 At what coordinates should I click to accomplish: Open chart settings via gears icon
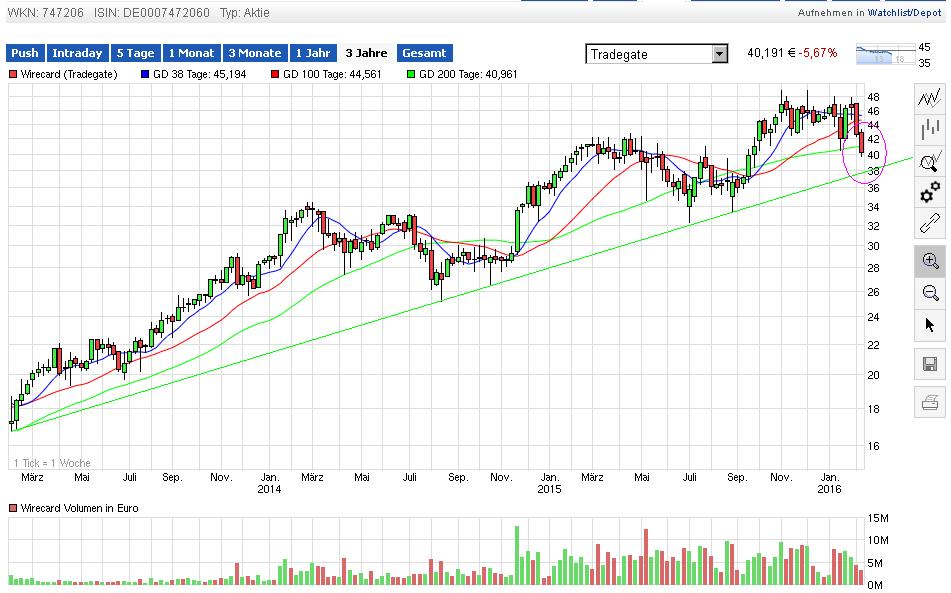929,193
